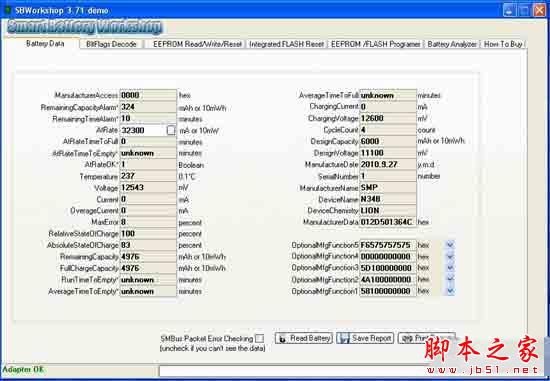
Task: Enable SMBus Packet Error Checking checkbox
Action: 260,339
